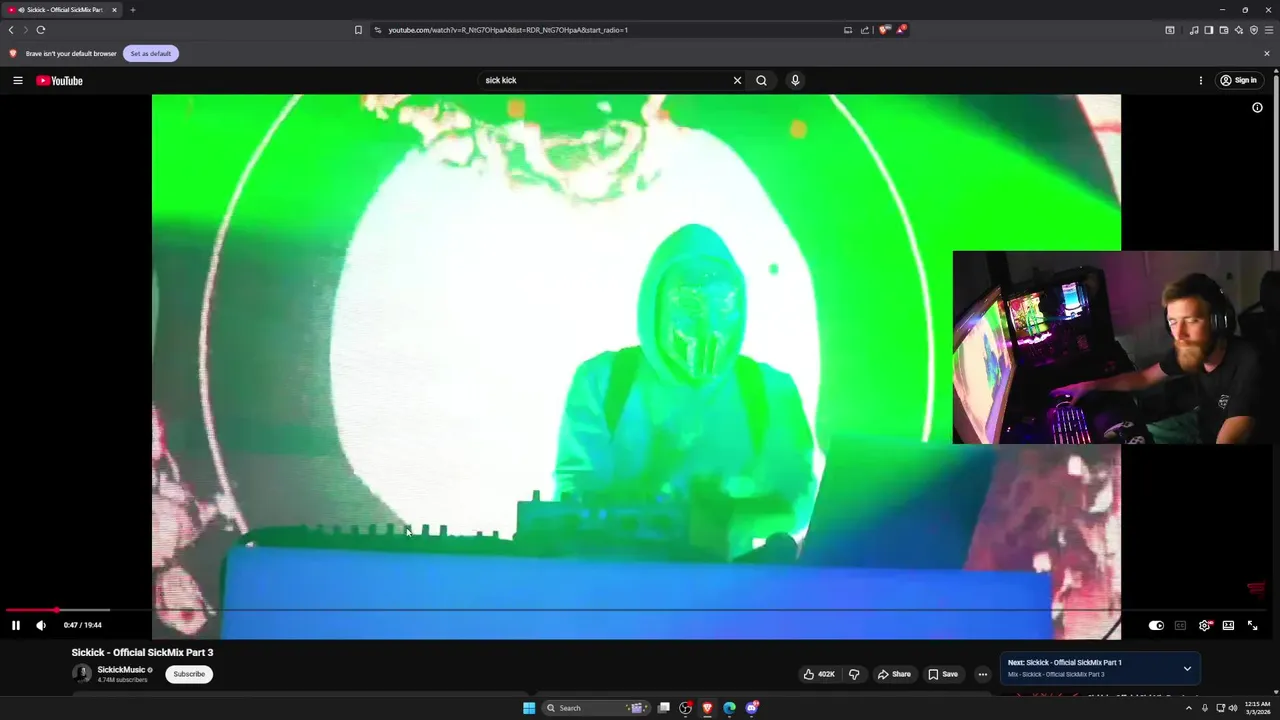The height and width of the screenshot is (720, 1280).
Task: Open the SickickMusic channel avatar
Action: click(81, 674)
